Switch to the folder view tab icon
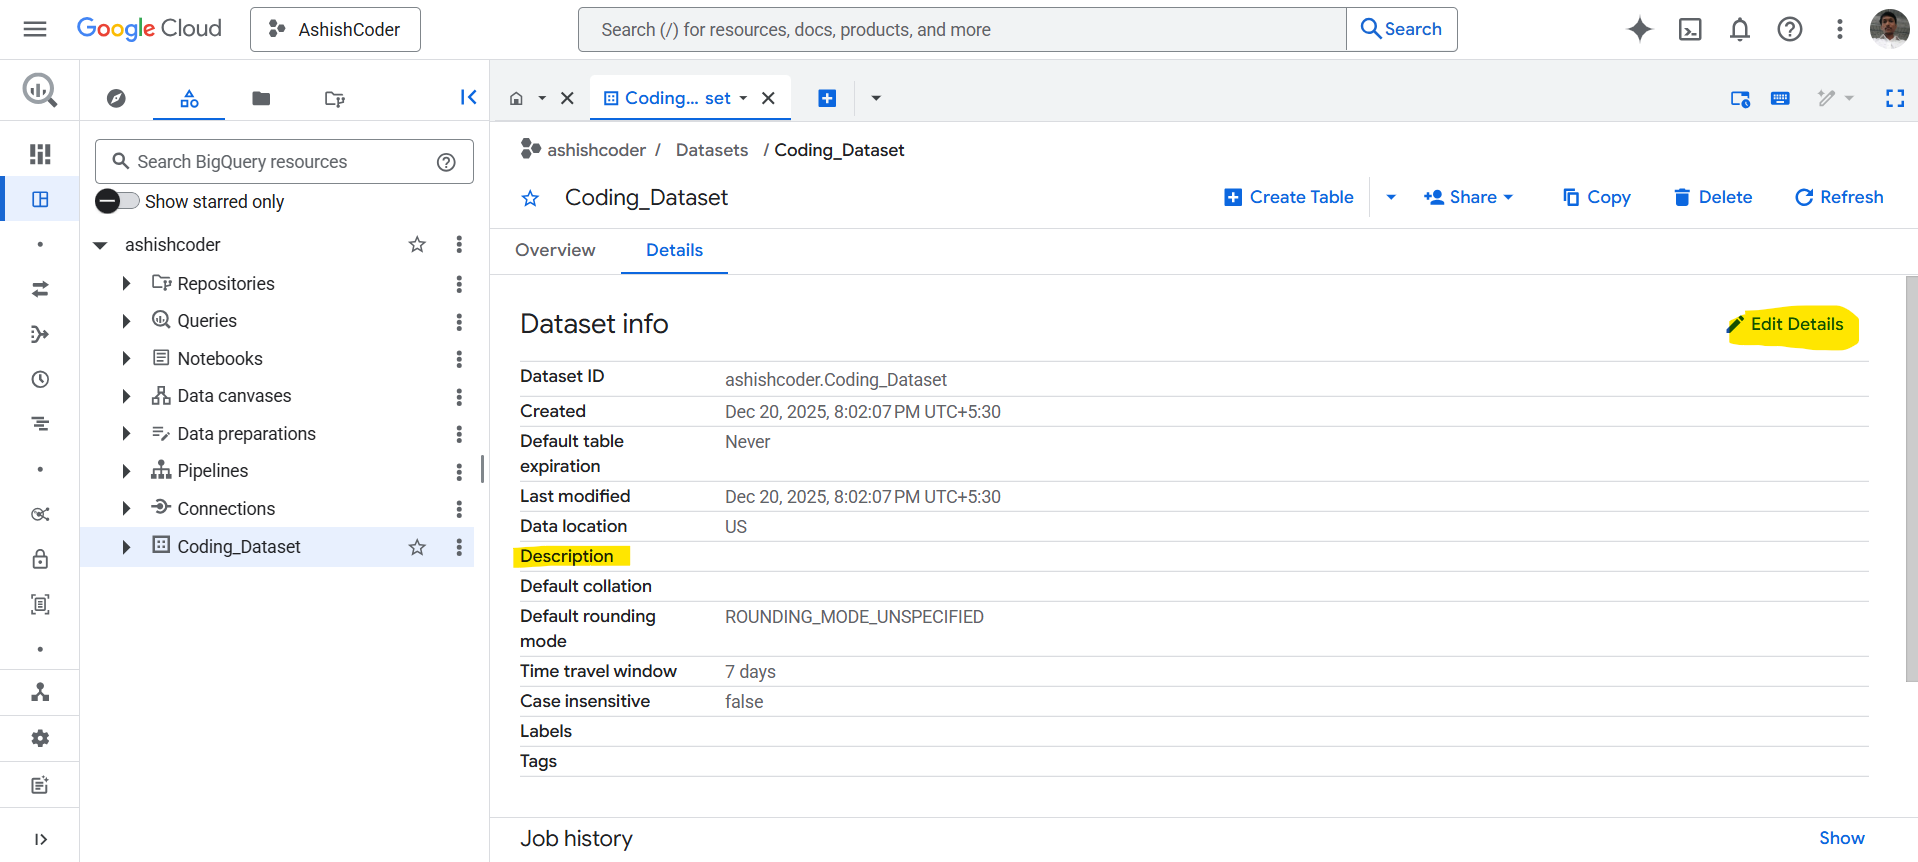The height and width of the screenshot is (862, 1918). 261,98
